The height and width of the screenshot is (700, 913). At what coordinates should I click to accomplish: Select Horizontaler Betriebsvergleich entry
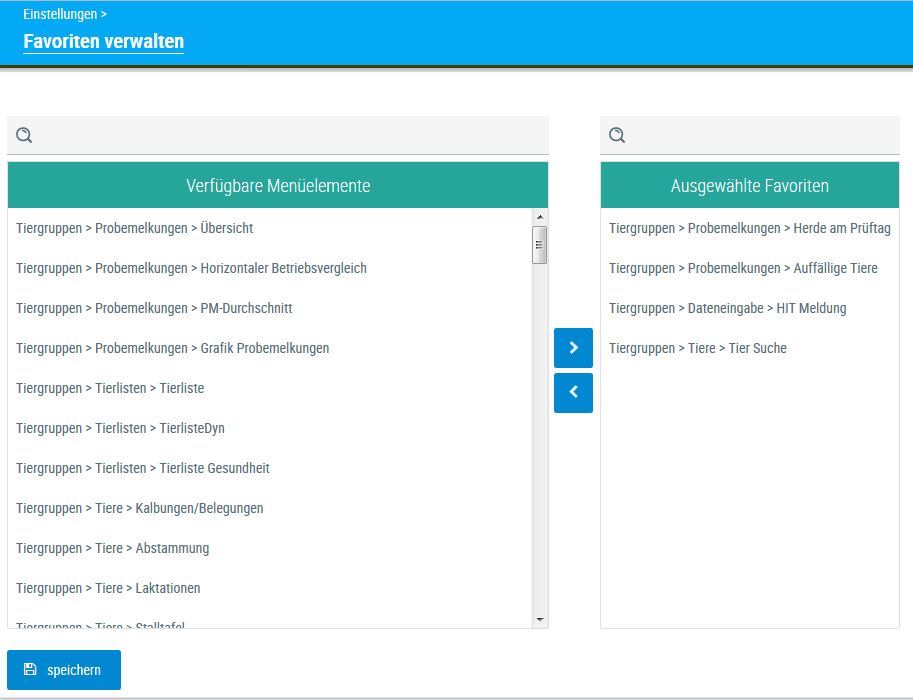[191, 268]
